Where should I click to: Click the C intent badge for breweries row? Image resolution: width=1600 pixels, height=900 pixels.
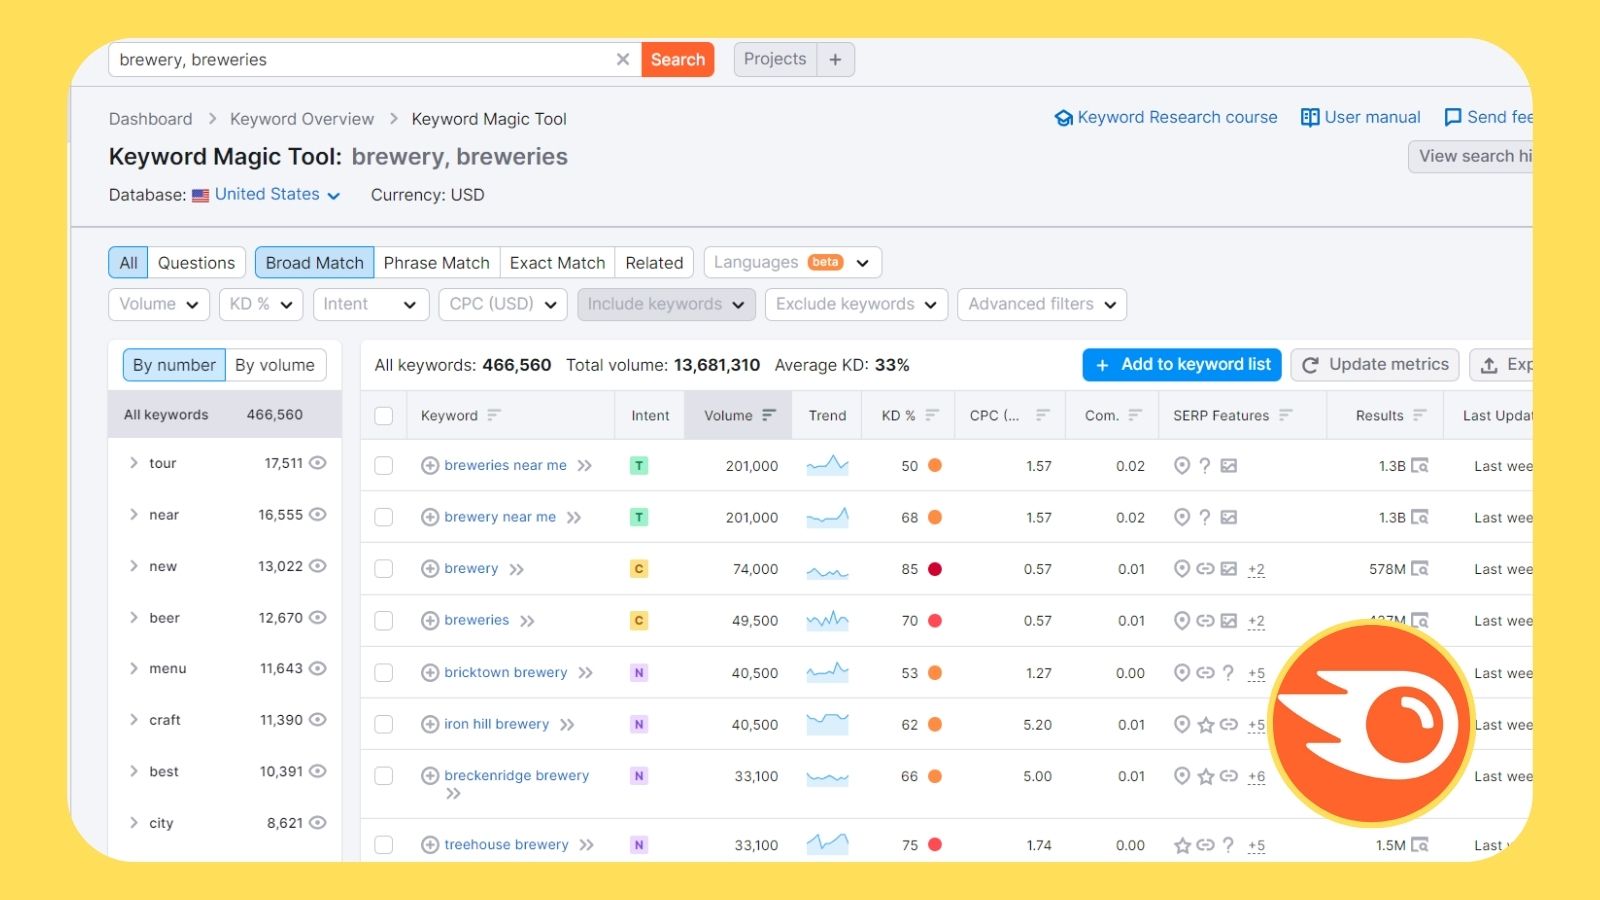(639, 621)
